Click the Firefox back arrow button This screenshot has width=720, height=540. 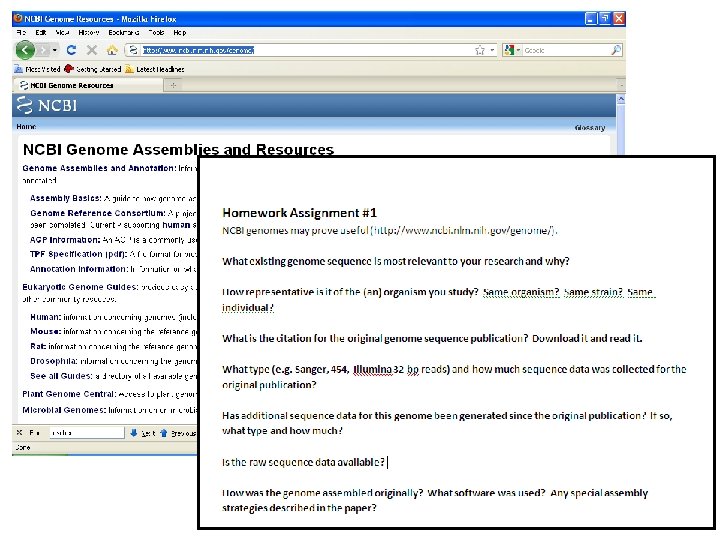pos(25,50)
